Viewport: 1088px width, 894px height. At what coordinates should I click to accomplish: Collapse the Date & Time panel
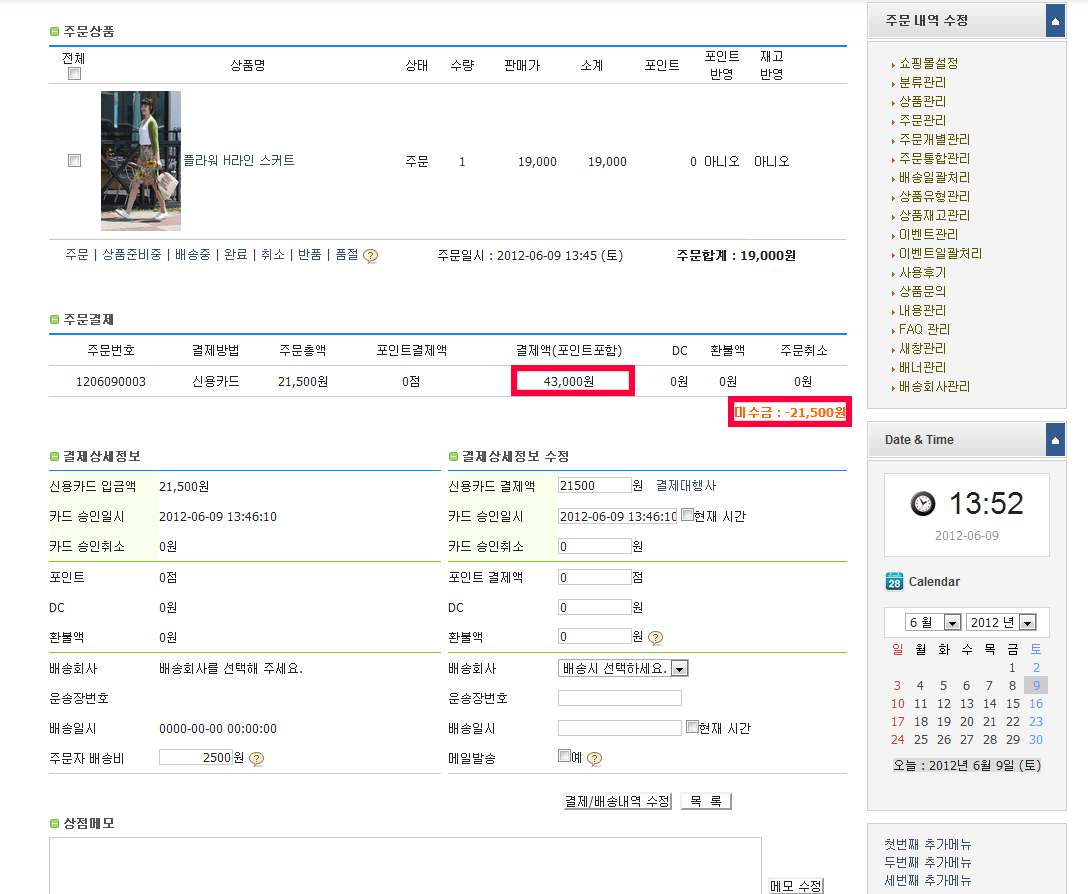click(x=1054, y=440)
